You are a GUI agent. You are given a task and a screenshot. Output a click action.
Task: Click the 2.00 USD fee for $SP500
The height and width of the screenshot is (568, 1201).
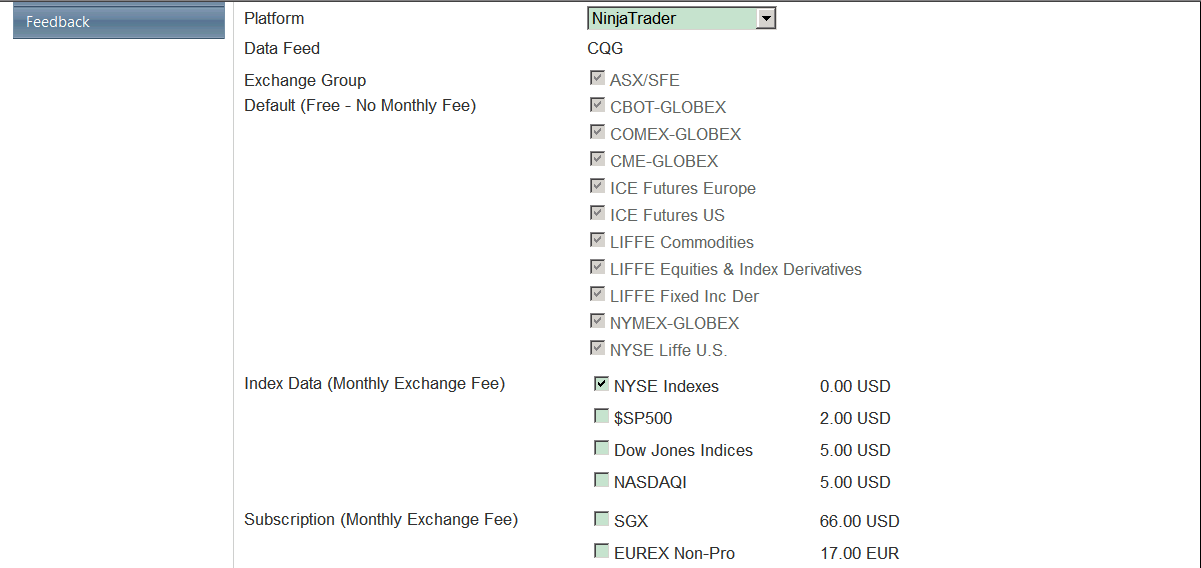855,419
